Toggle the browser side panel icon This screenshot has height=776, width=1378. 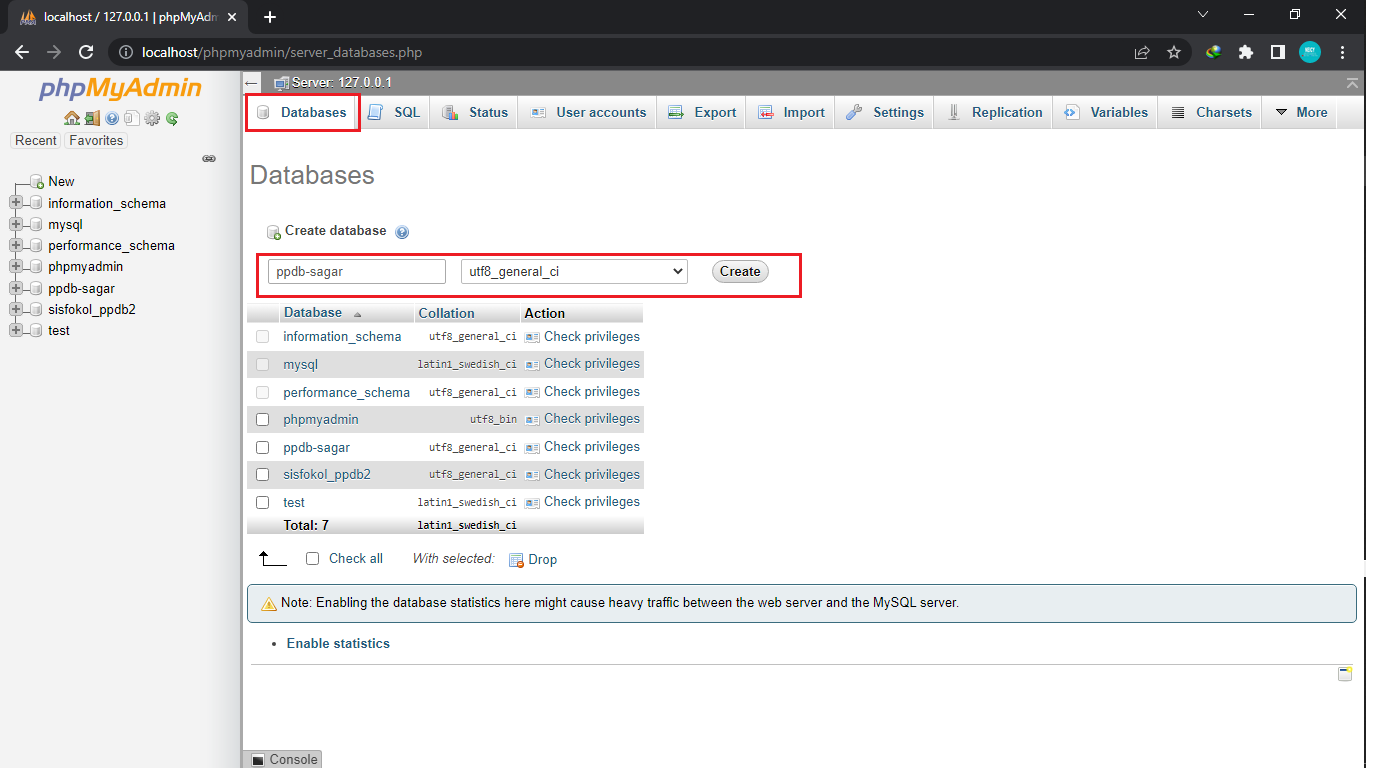1278,52
